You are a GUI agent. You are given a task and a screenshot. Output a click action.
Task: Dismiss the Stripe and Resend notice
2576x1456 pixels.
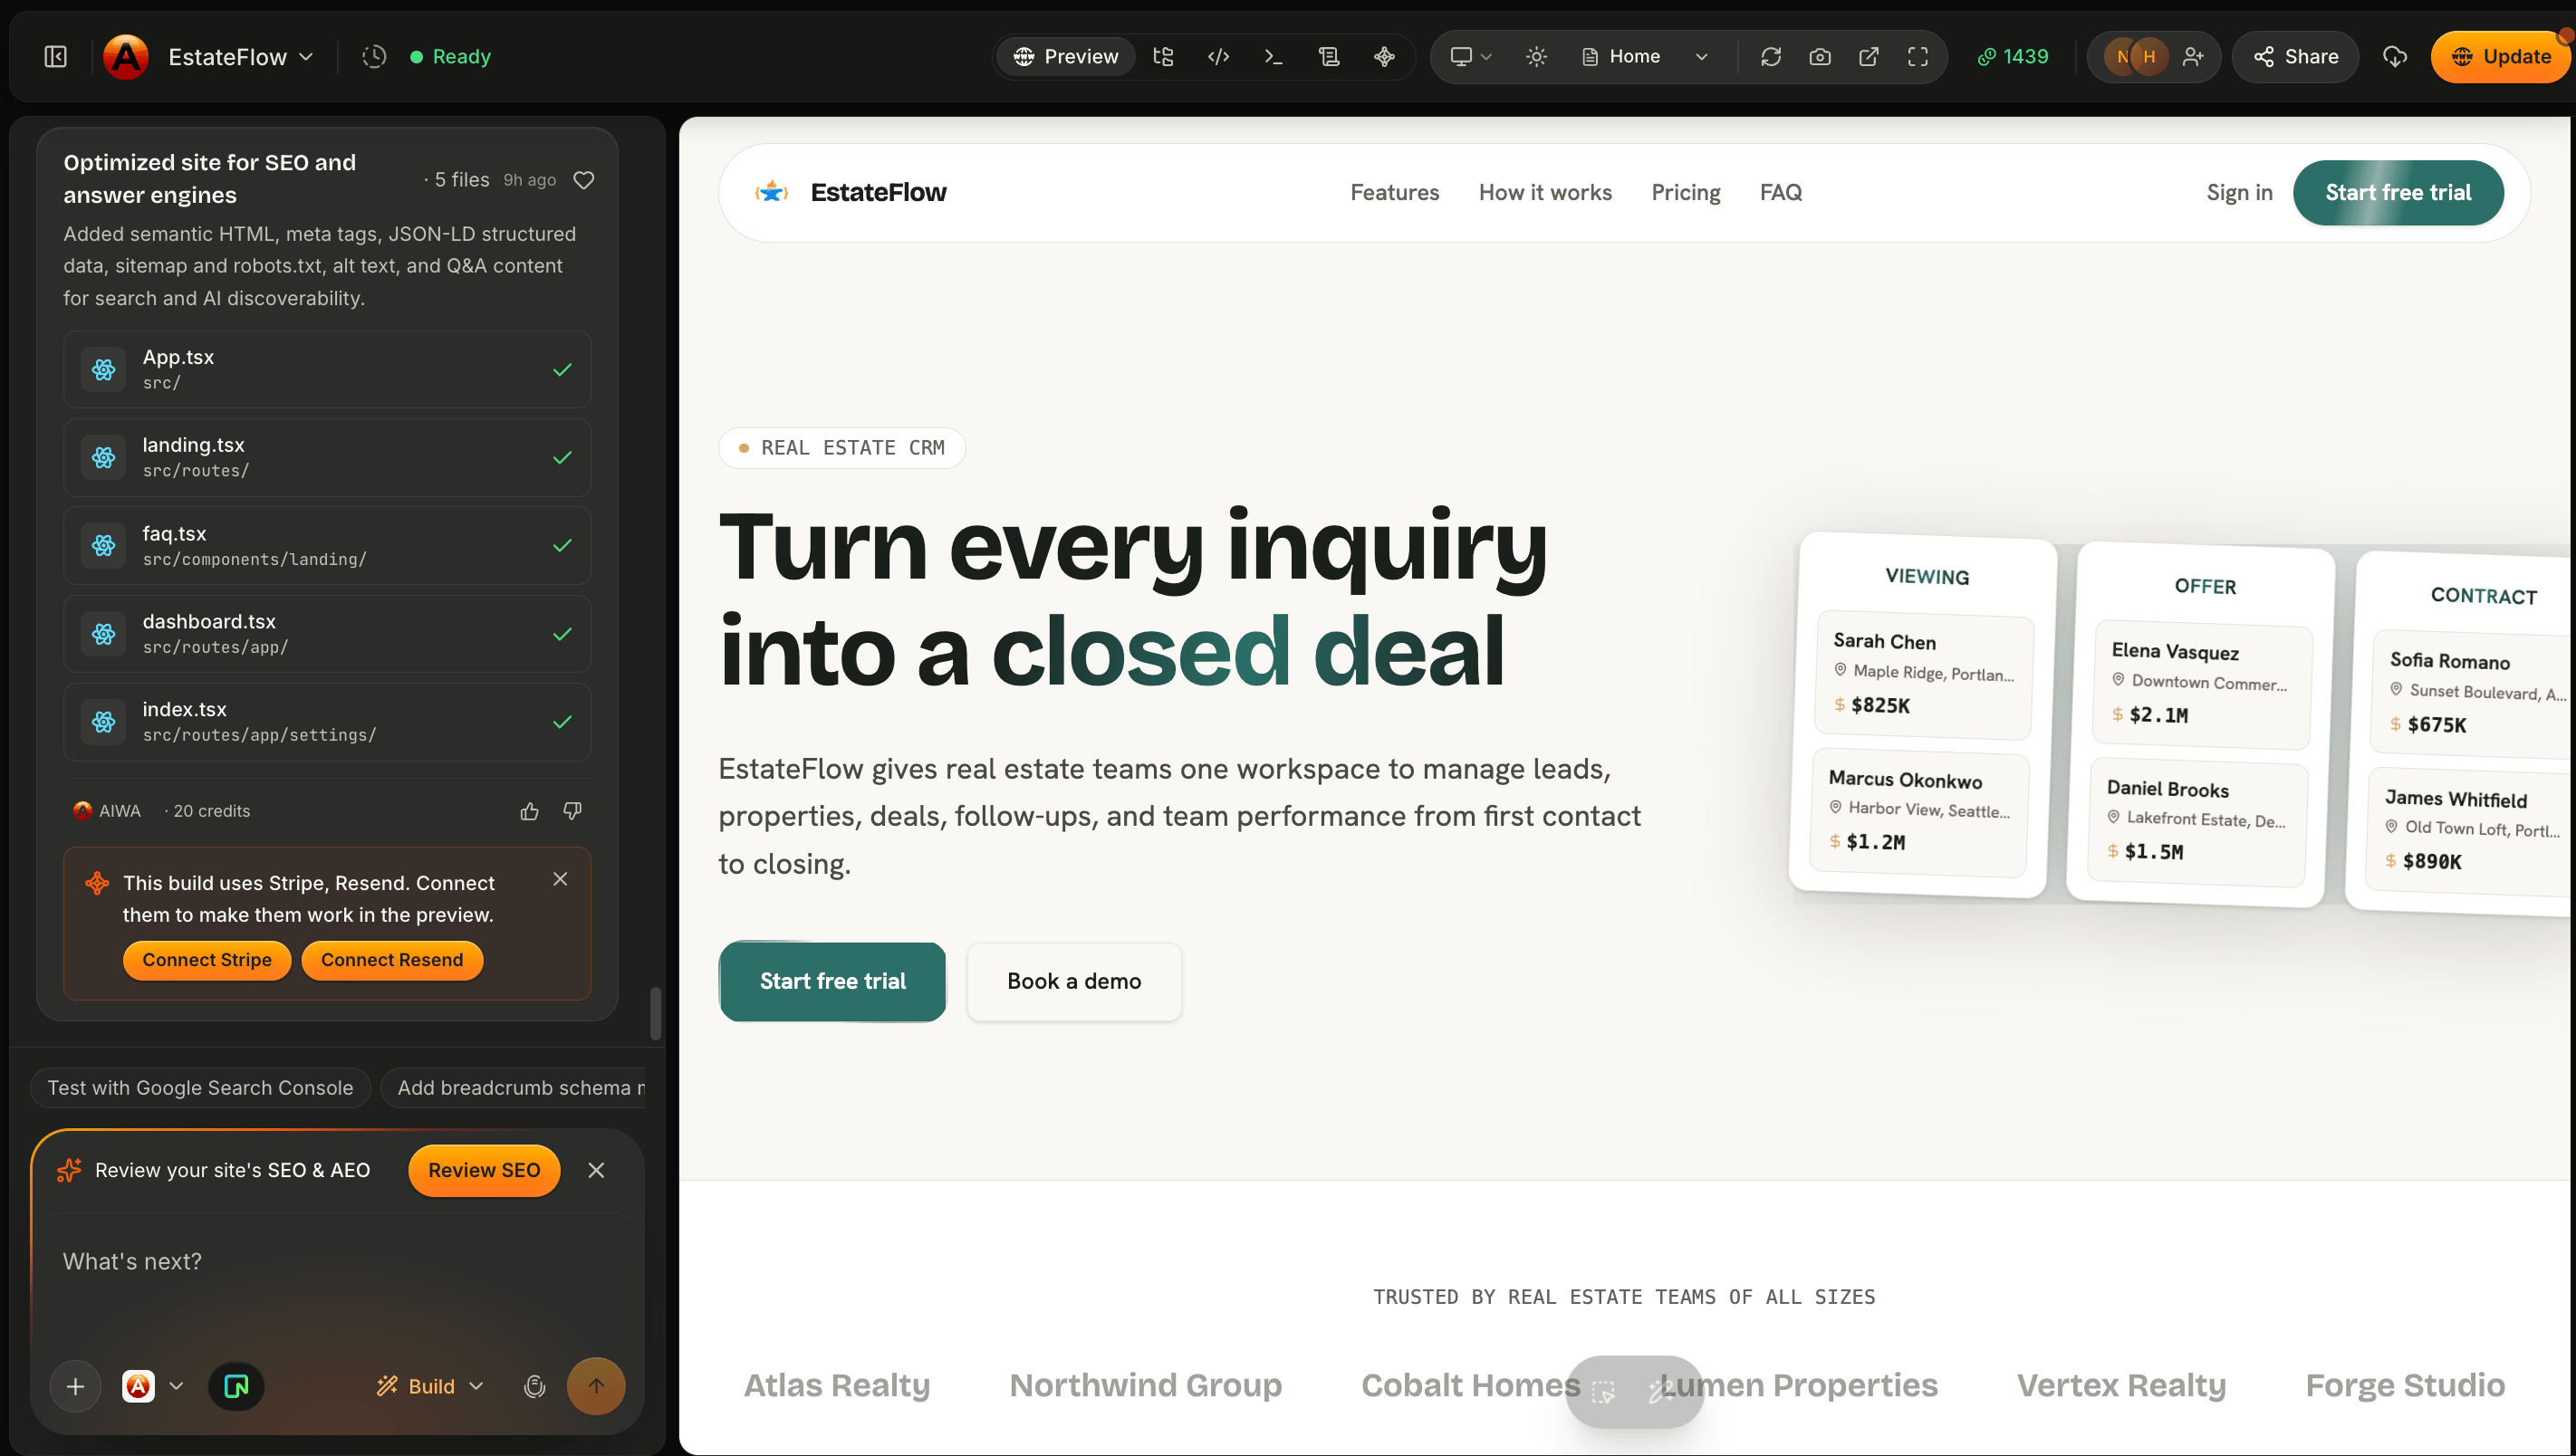(560, 879)
